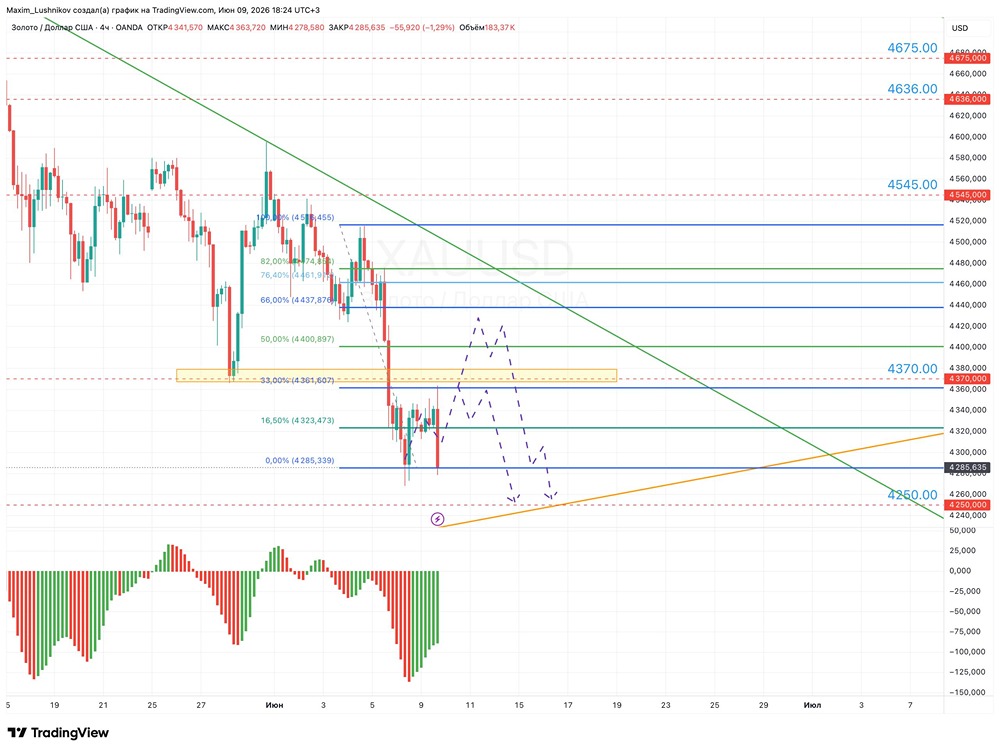This screenshot has height=752, width=1000.
Task: Click the blue level text 4250.00
Action: coord(913,495)
